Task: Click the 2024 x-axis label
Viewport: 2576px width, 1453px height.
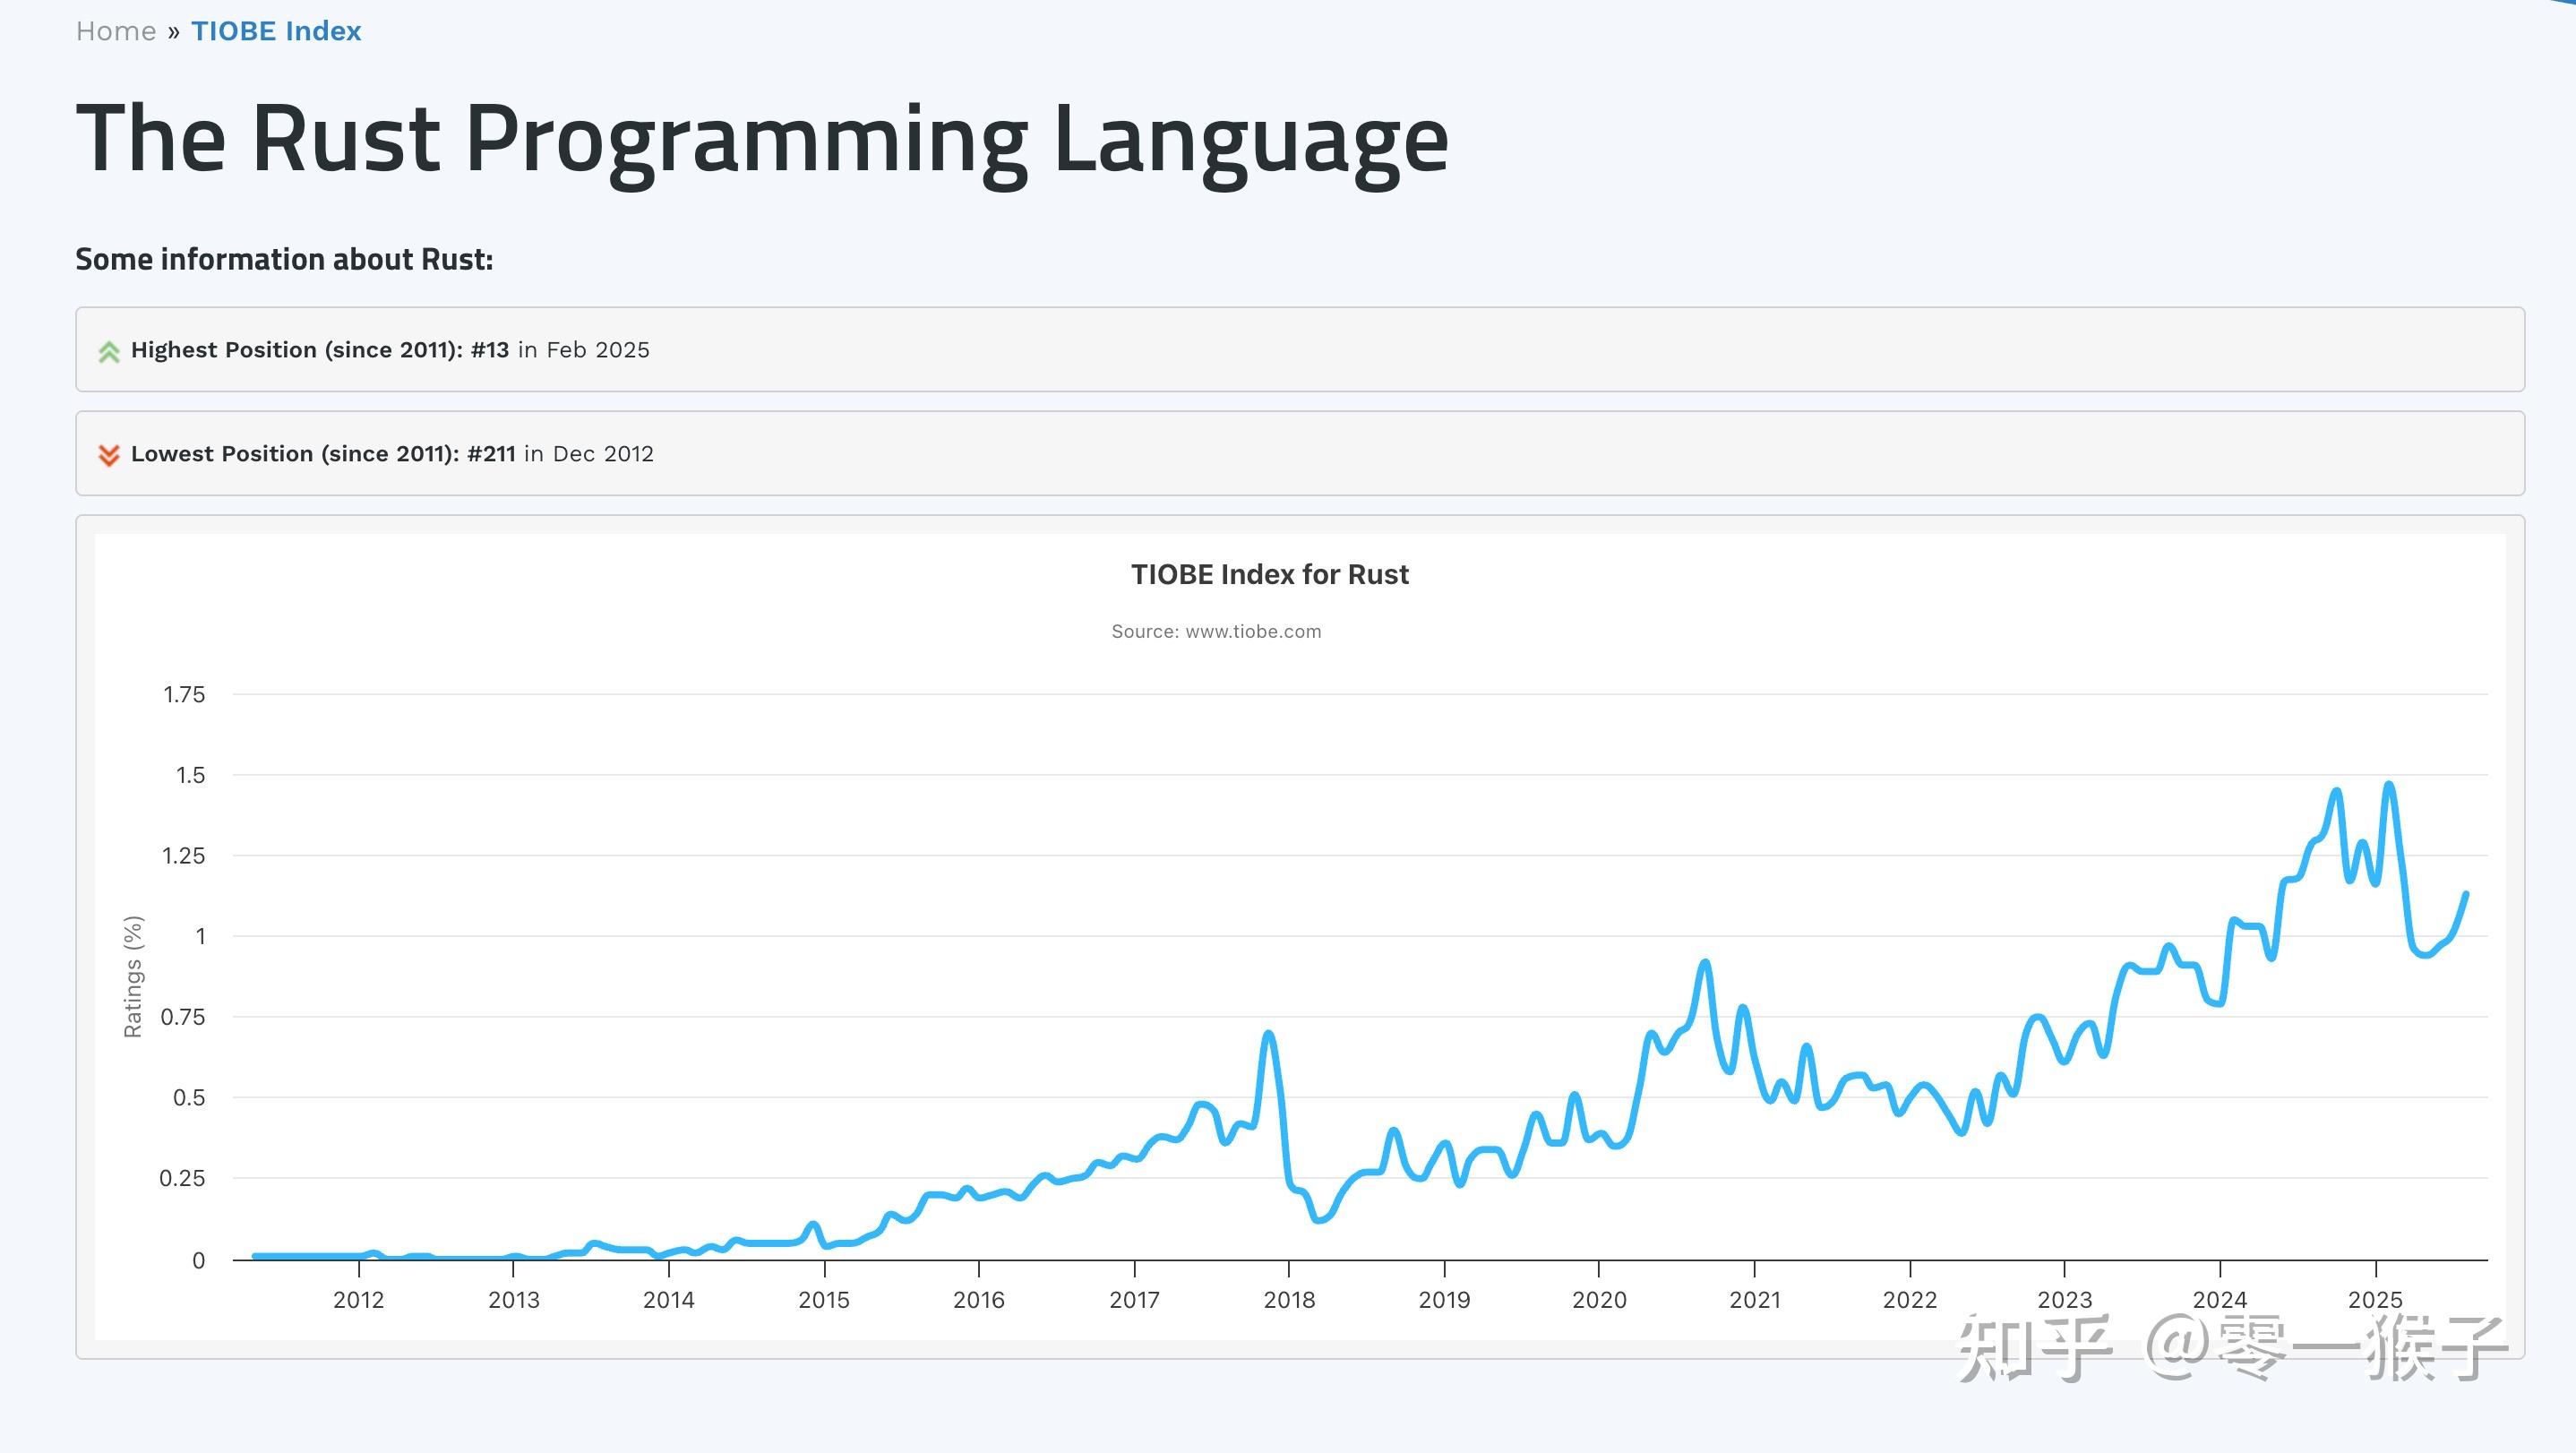Action: pos(2220,1300)
